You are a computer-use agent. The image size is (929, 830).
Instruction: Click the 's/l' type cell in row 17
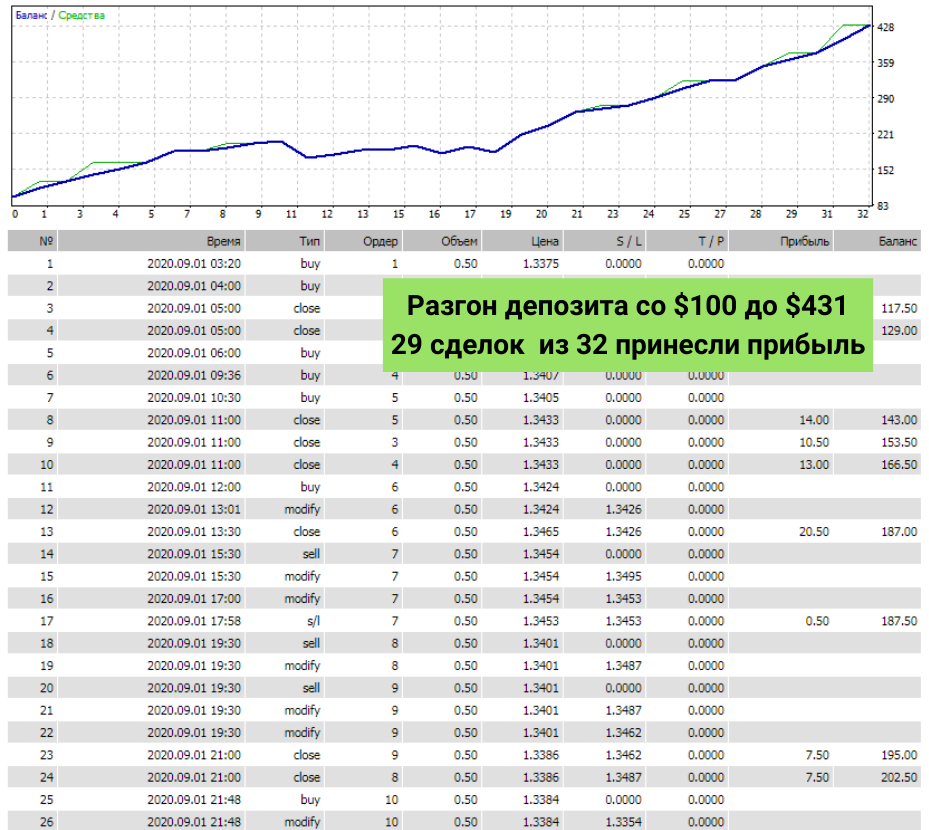coord(313,621)
